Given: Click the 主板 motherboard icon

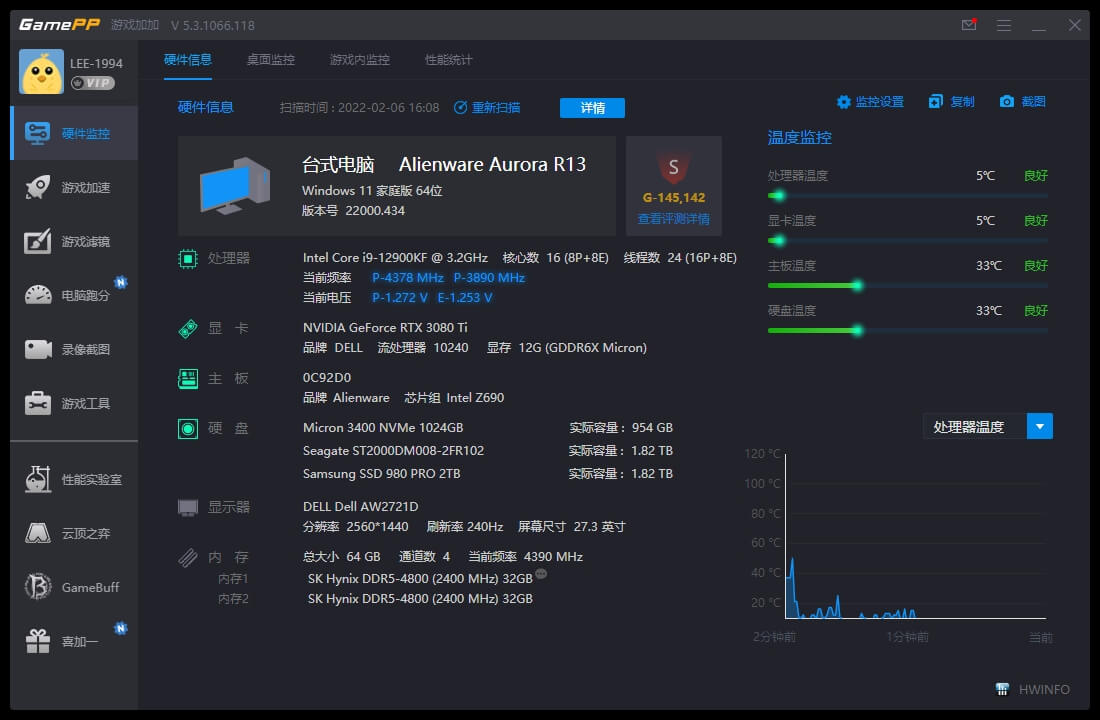Looking at the screenshot, I should [188, 379].
